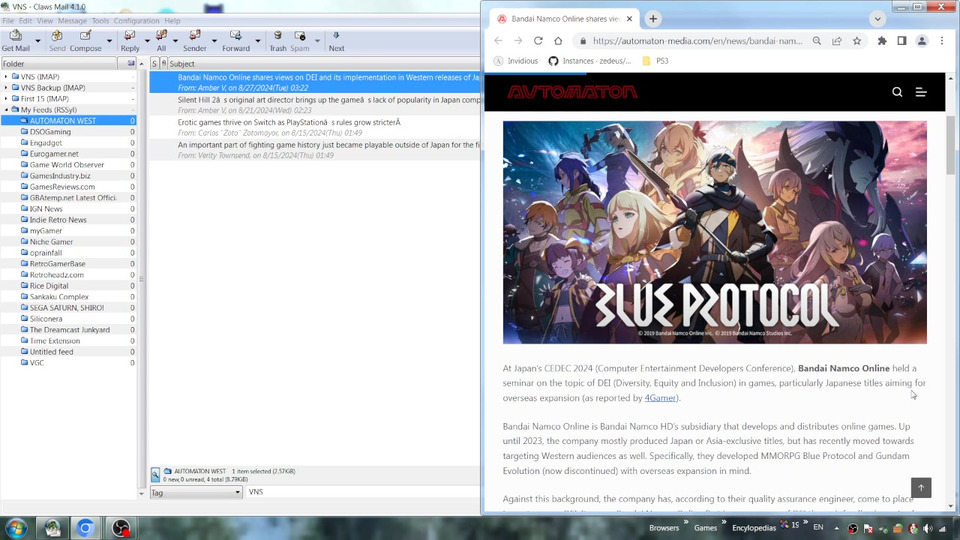Open the PS3 bookmarks folder
Image resolution: width=960 pixels, height=540 pixels.
click(x=655, y=61)
